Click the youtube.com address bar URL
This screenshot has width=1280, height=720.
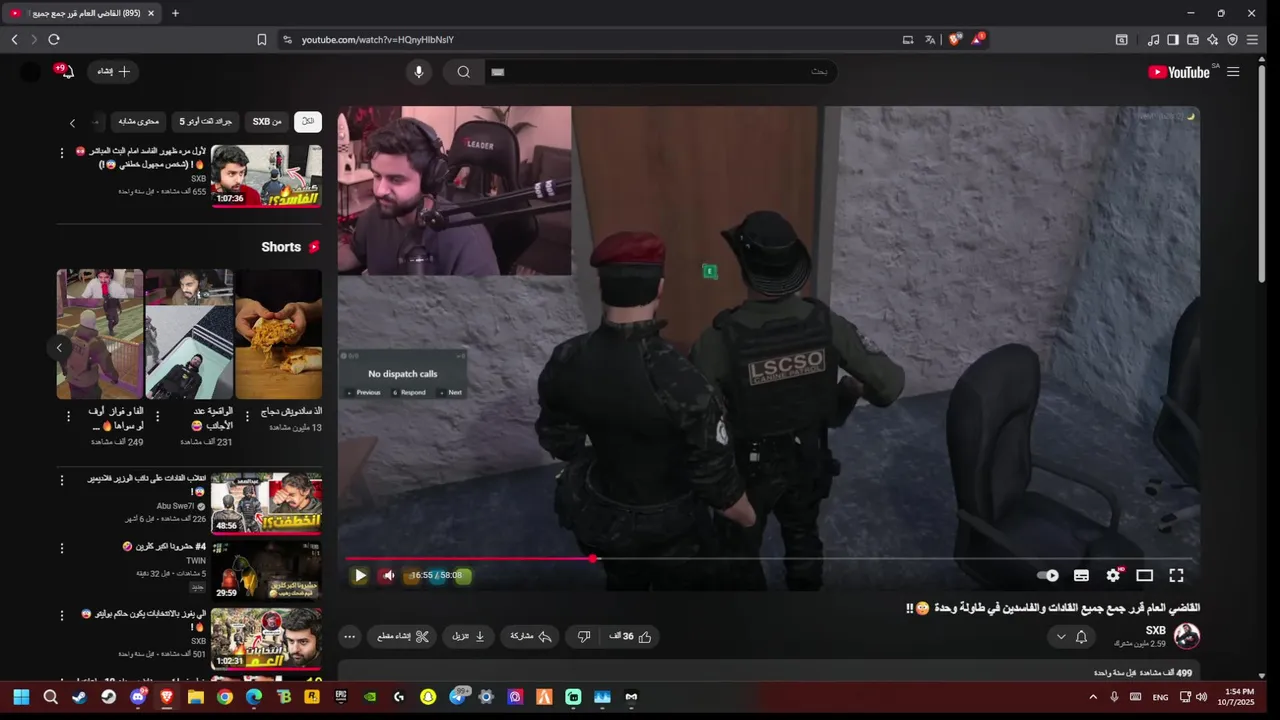pyautogui.click(x=378, y=40)
